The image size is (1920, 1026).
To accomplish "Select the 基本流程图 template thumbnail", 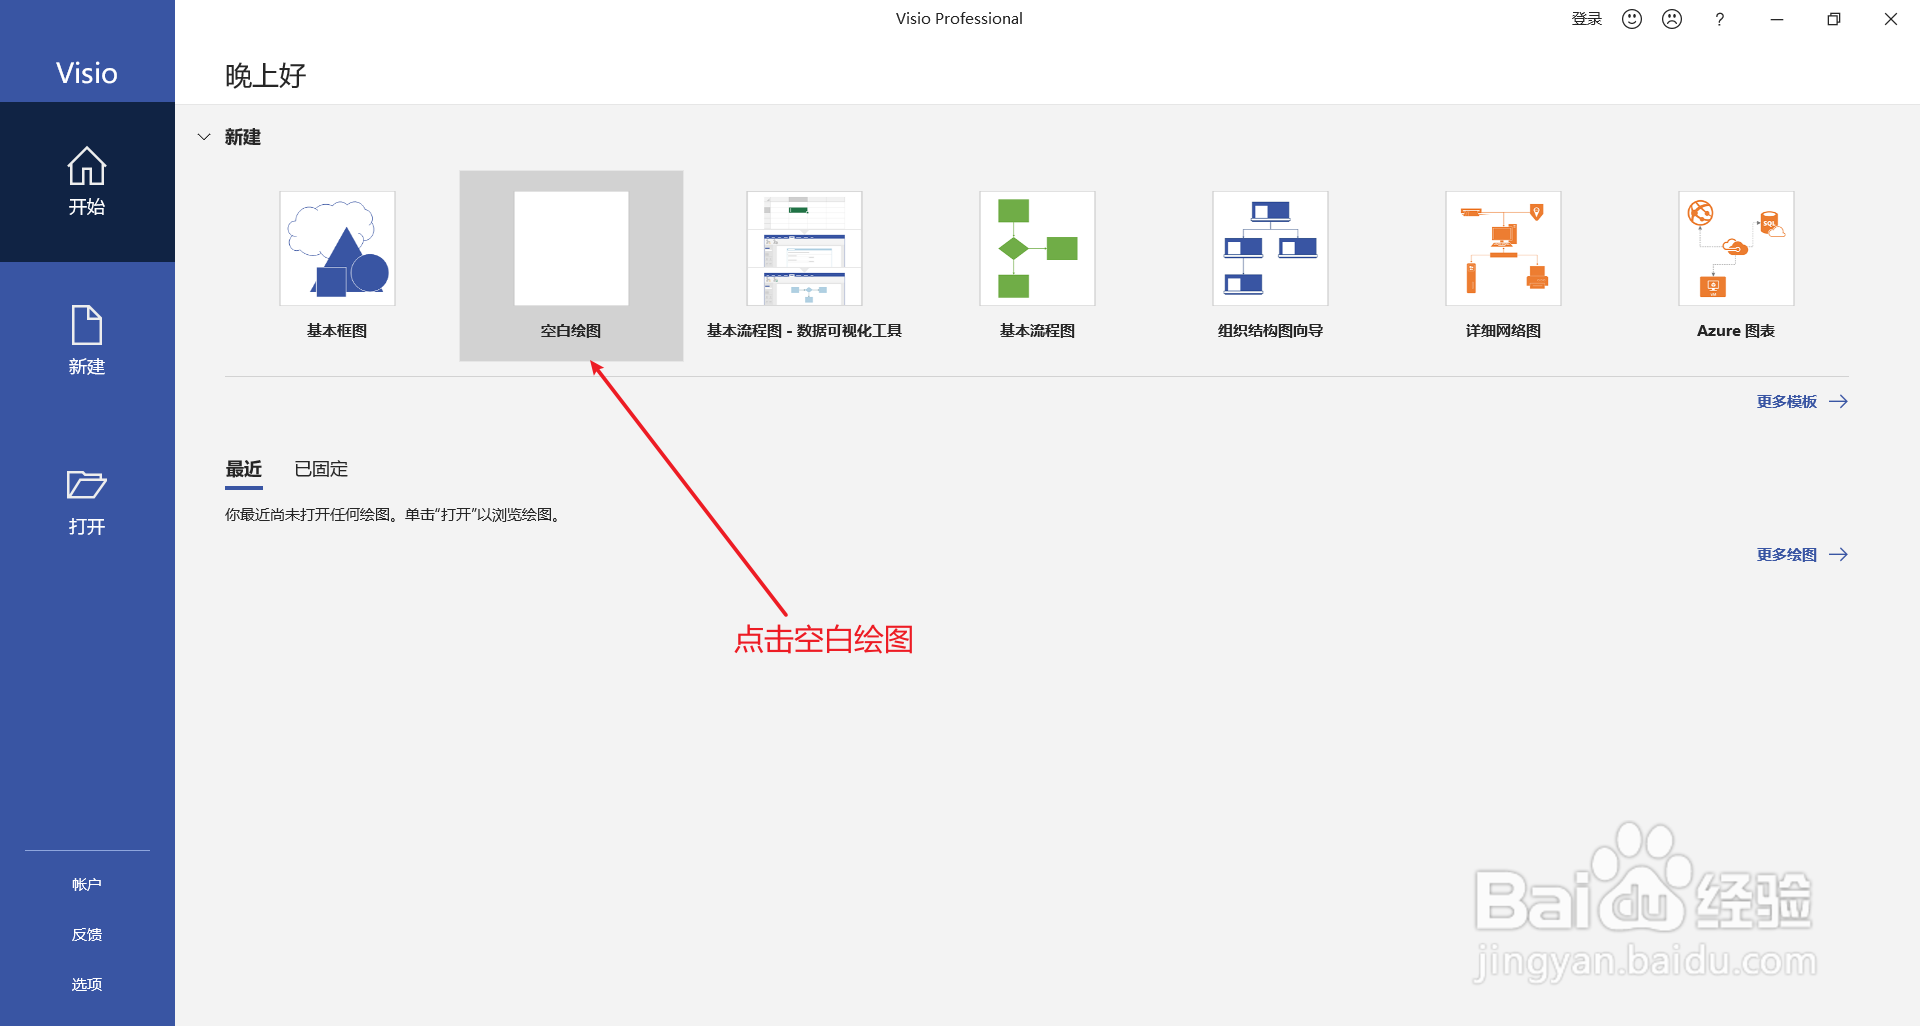I will tap(1037, 249).
